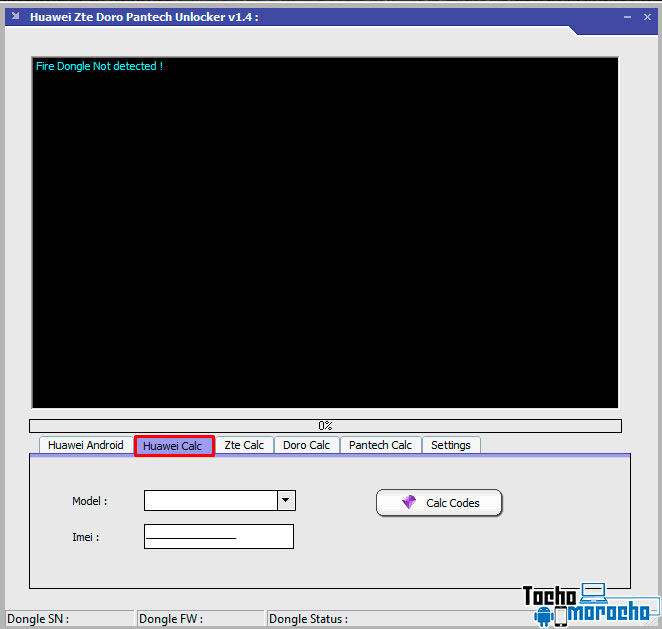Focus the Imei input field

[219, 537]
